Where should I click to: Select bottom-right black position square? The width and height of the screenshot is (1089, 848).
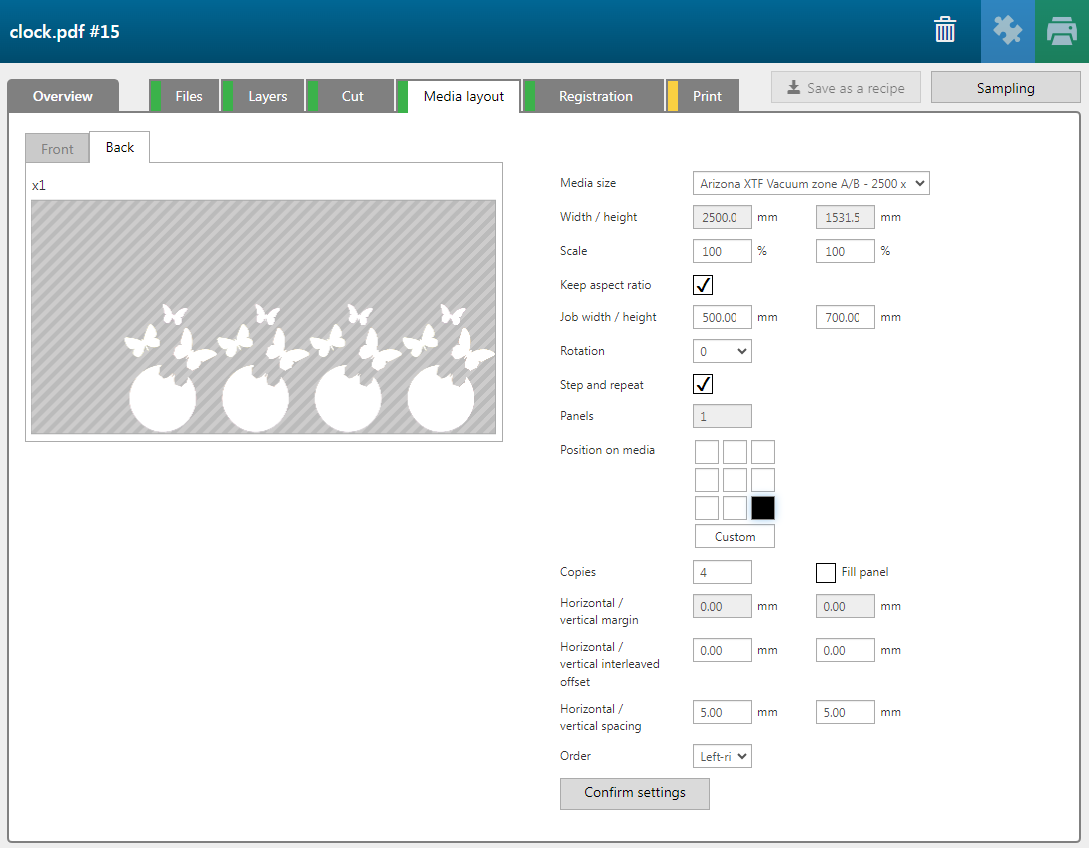[x=763, y=508]
